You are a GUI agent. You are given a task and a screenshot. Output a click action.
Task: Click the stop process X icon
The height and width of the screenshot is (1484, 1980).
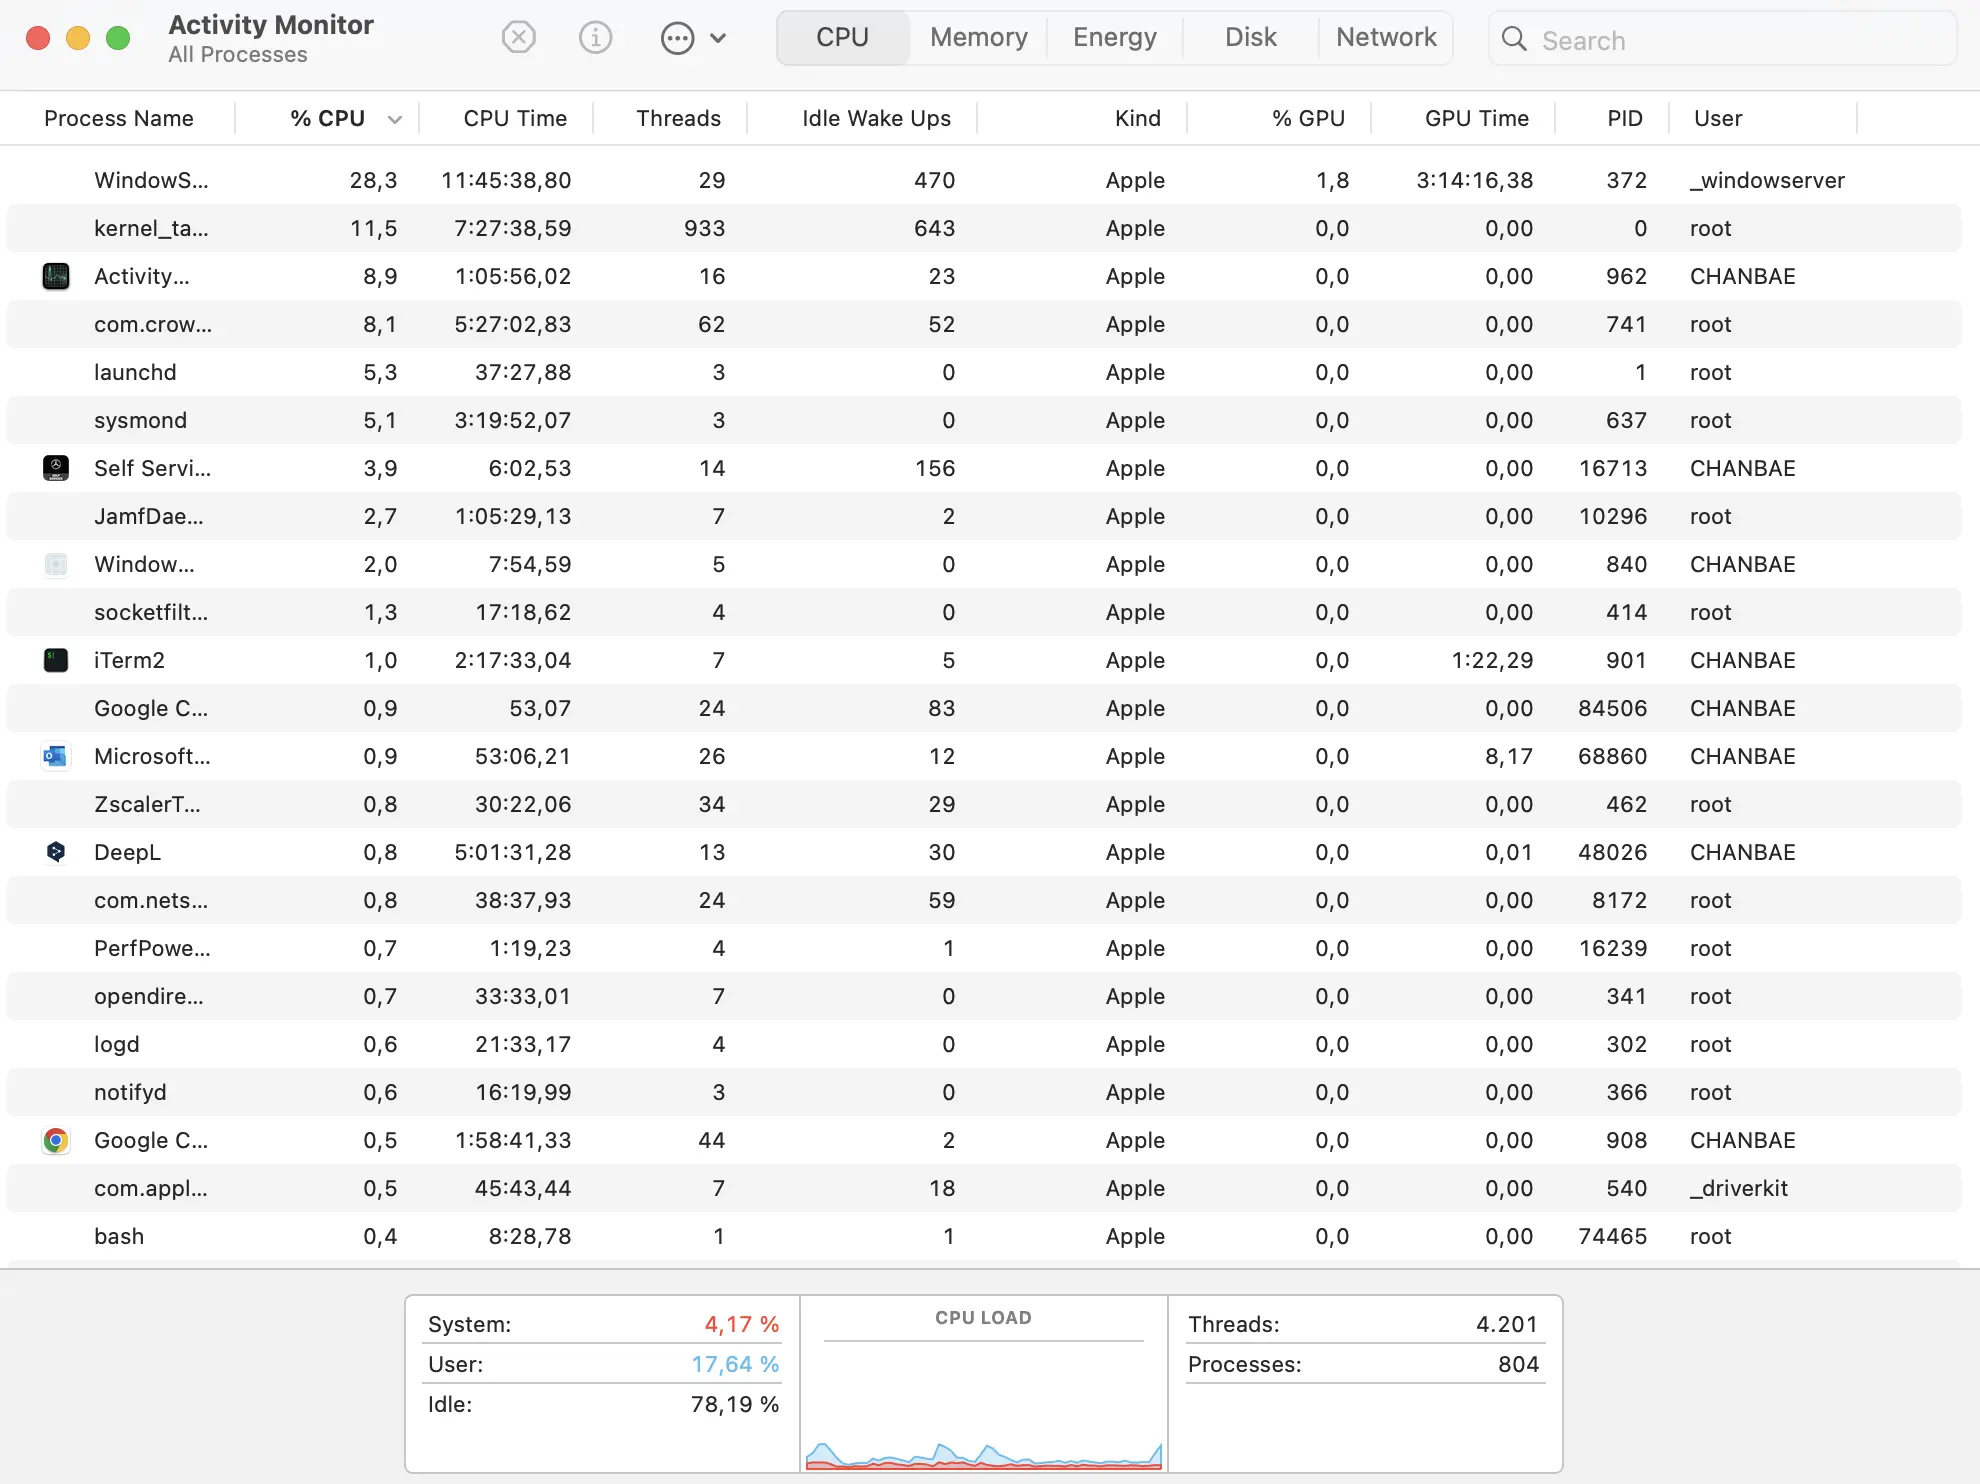518,38
